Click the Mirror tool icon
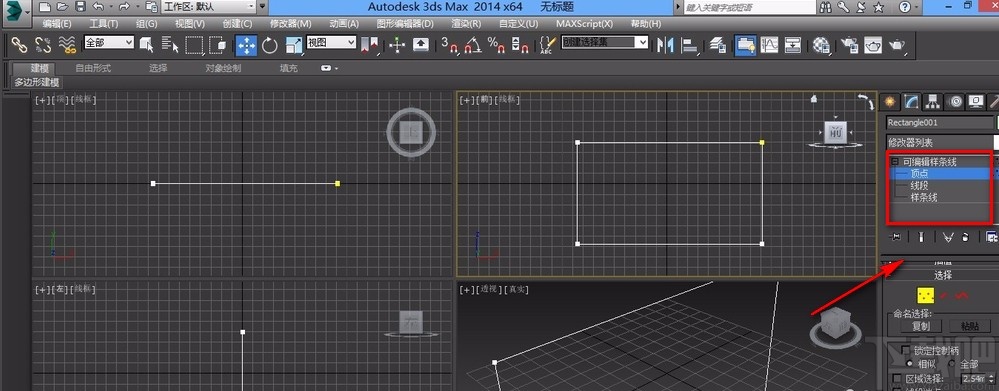 click(665, 45)
